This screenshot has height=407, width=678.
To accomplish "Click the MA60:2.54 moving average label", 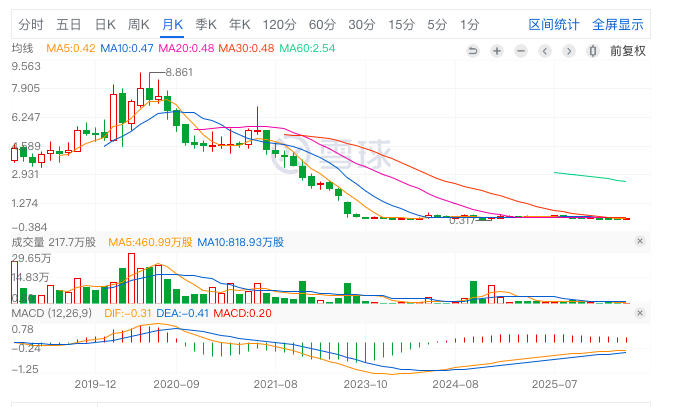I will tap(307, 48).
